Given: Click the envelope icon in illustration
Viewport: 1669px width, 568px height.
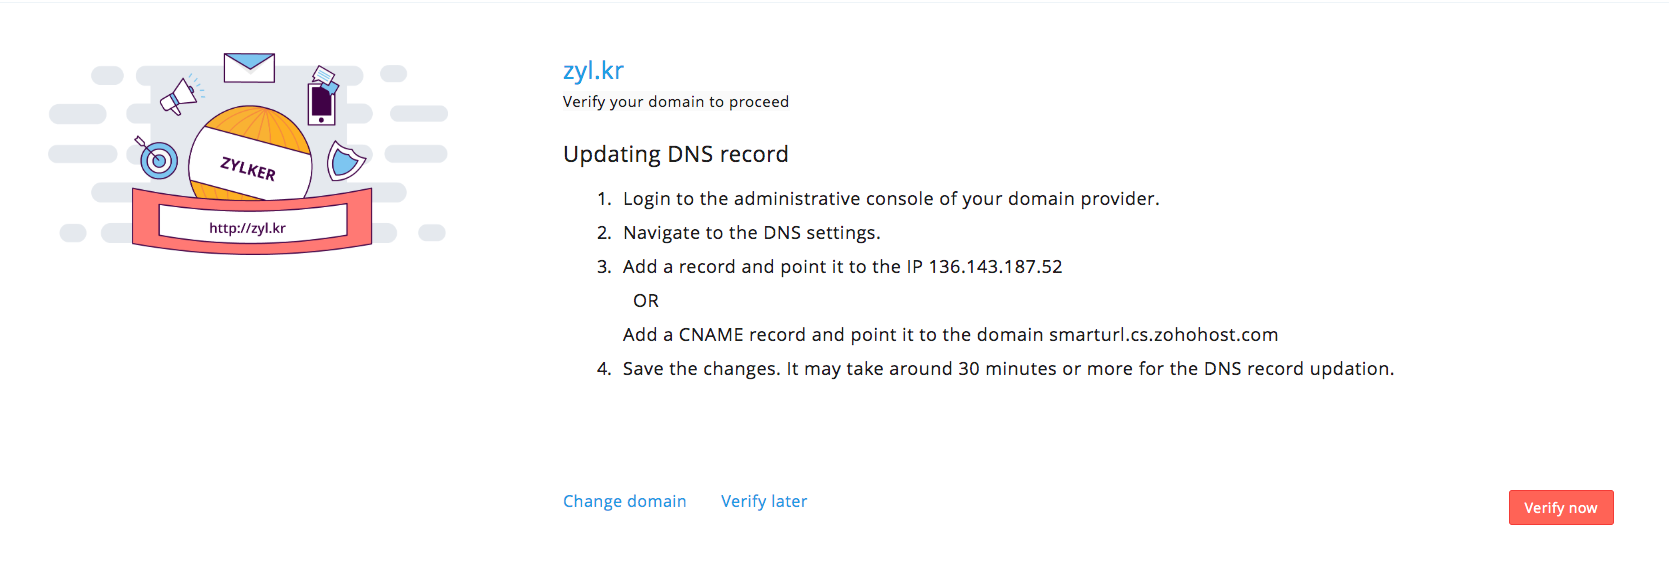Looking at the screenshot, I should click(249, 68).
